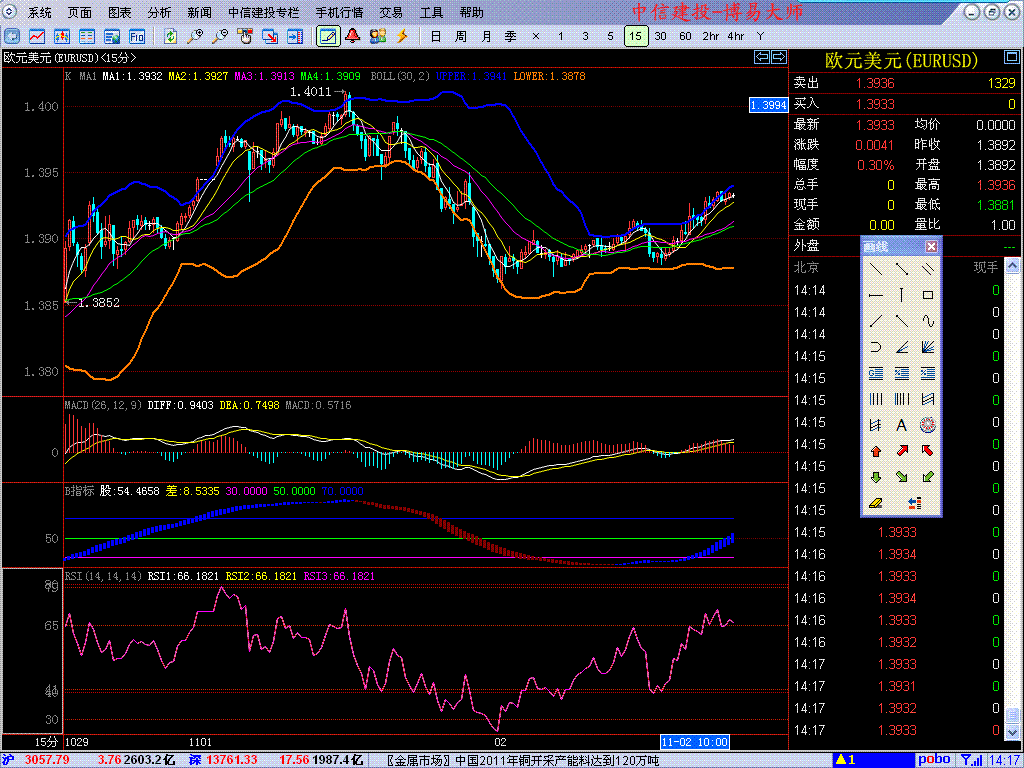Select the 4hr timeframe button
The image size is (1024, 768).
coord(736,36)
